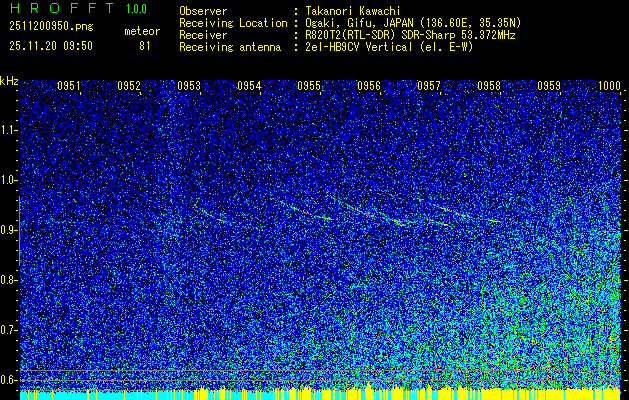The width and height of the screenshot is (629, 400).
Task: Click the 0.6 kHz axis label
Action: [8, 380]
